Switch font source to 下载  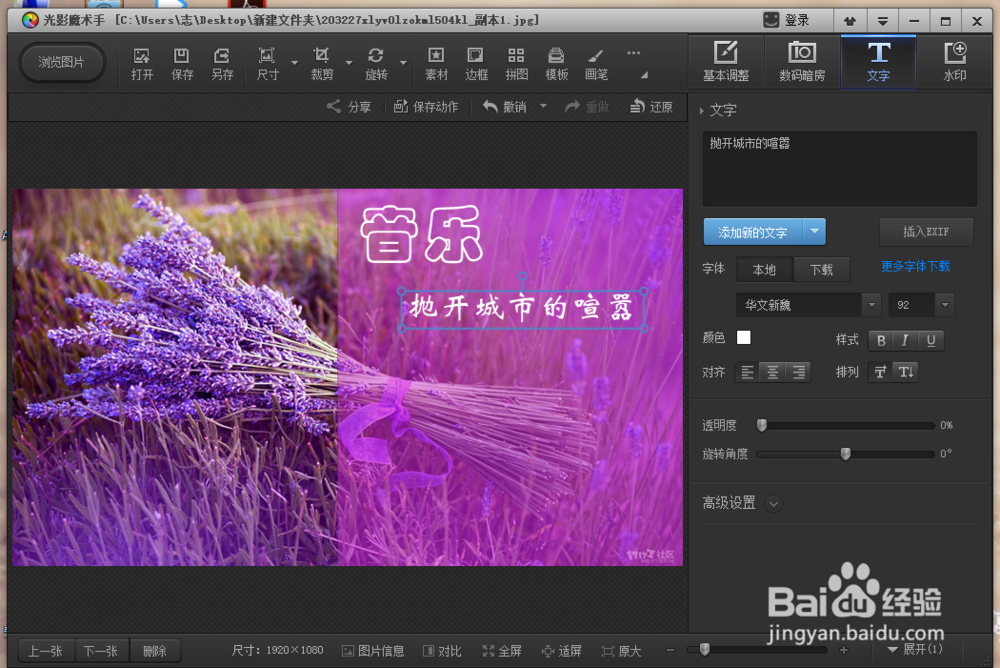[822, 269]
